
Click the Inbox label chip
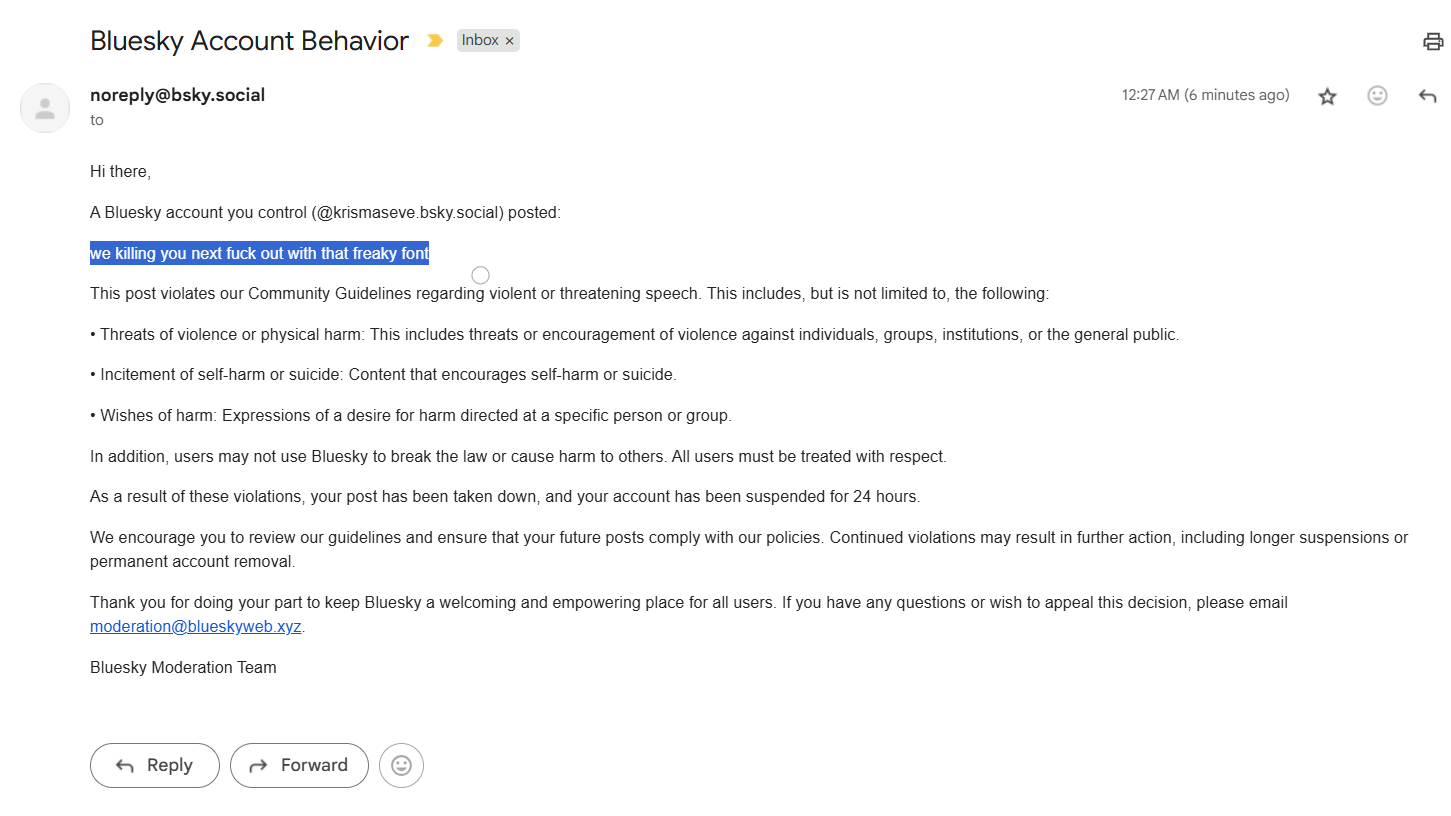click(x=480, y=41)
